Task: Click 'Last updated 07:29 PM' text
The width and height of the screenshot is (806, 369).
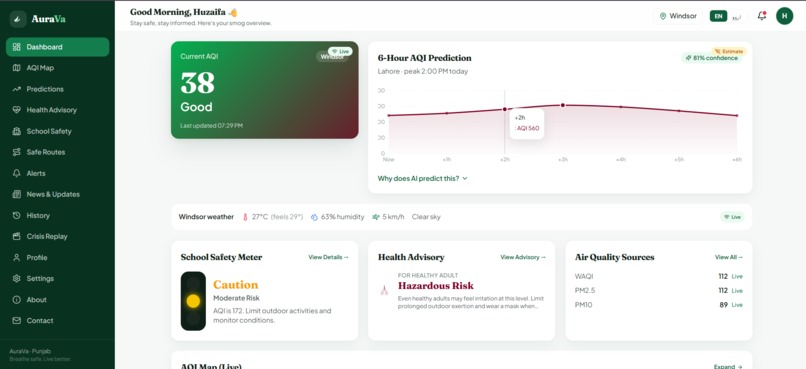Action: click(x=211, y=125)
